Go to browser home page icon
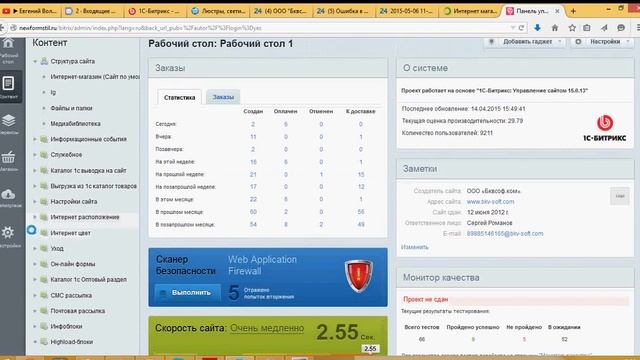 555,28
